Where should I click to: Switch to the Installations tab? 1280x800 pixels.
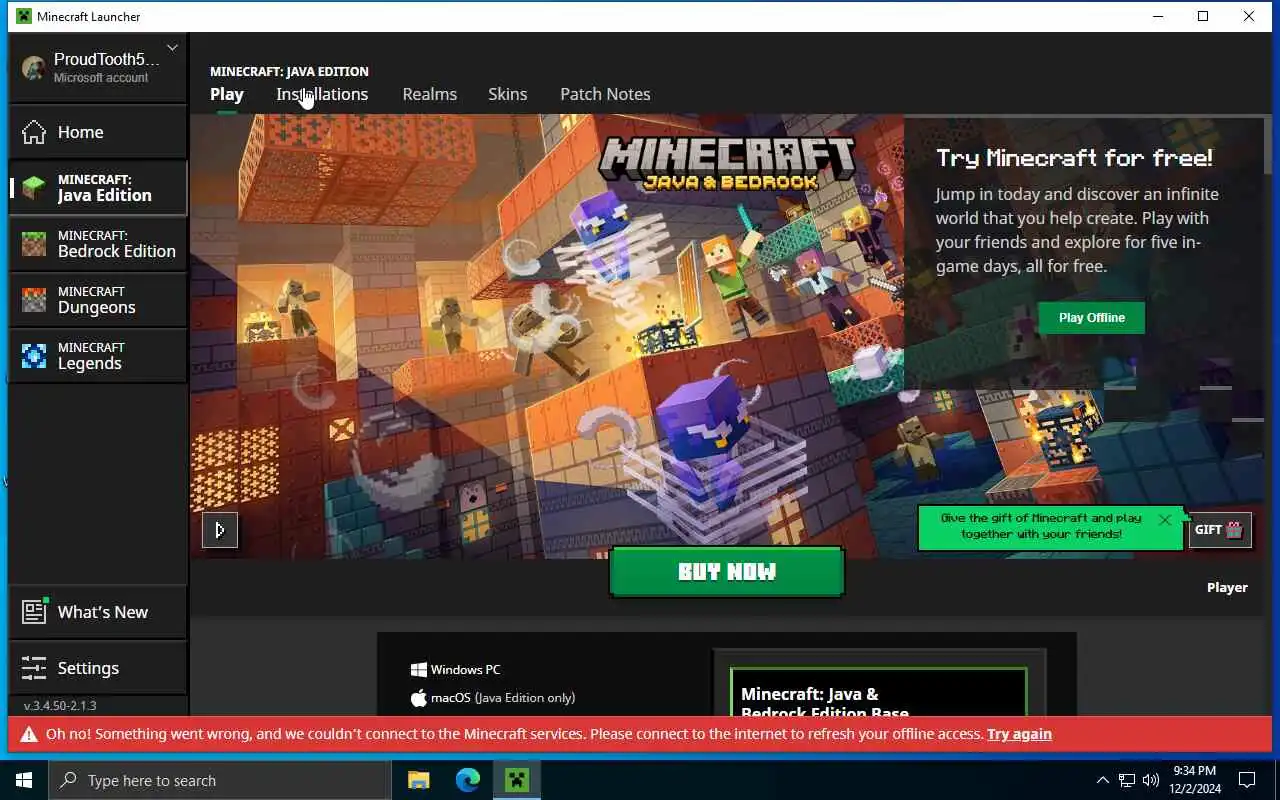click(x=322, y=94)
